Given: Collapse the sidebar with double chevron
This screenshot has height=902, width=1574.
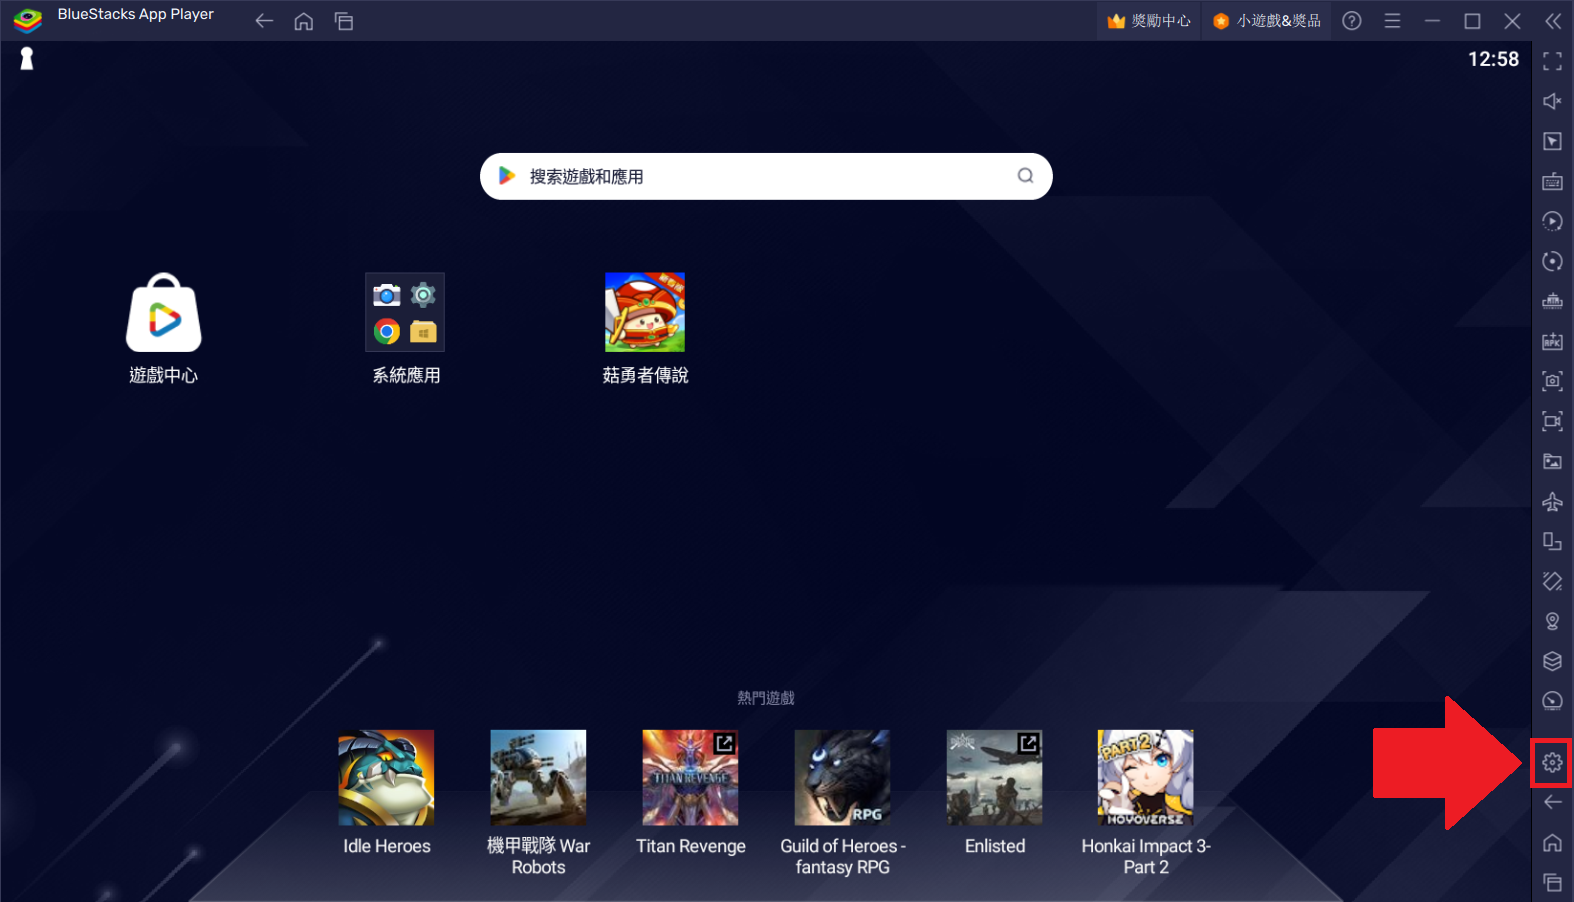Looking at the screenshot, I should (x=1553, y=21).
